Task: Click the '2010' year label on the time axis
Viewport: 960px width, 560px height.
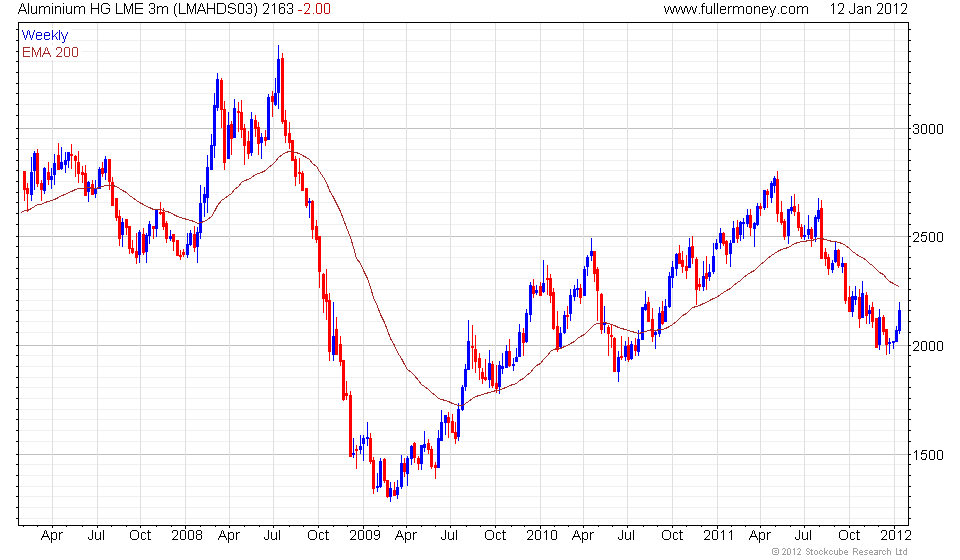Action: pyautogui.click(x=542, y=536)
